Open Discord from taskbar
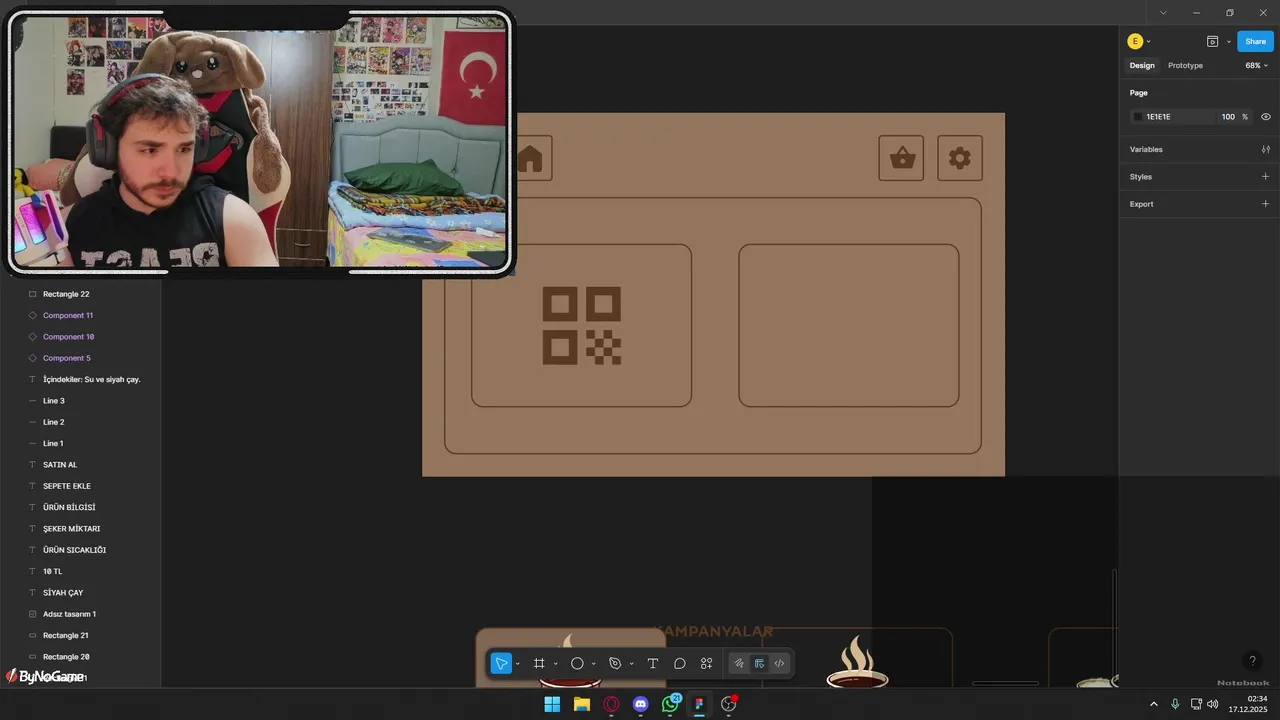Viewport: 1280px width, 720px height. tap(641, 704)
